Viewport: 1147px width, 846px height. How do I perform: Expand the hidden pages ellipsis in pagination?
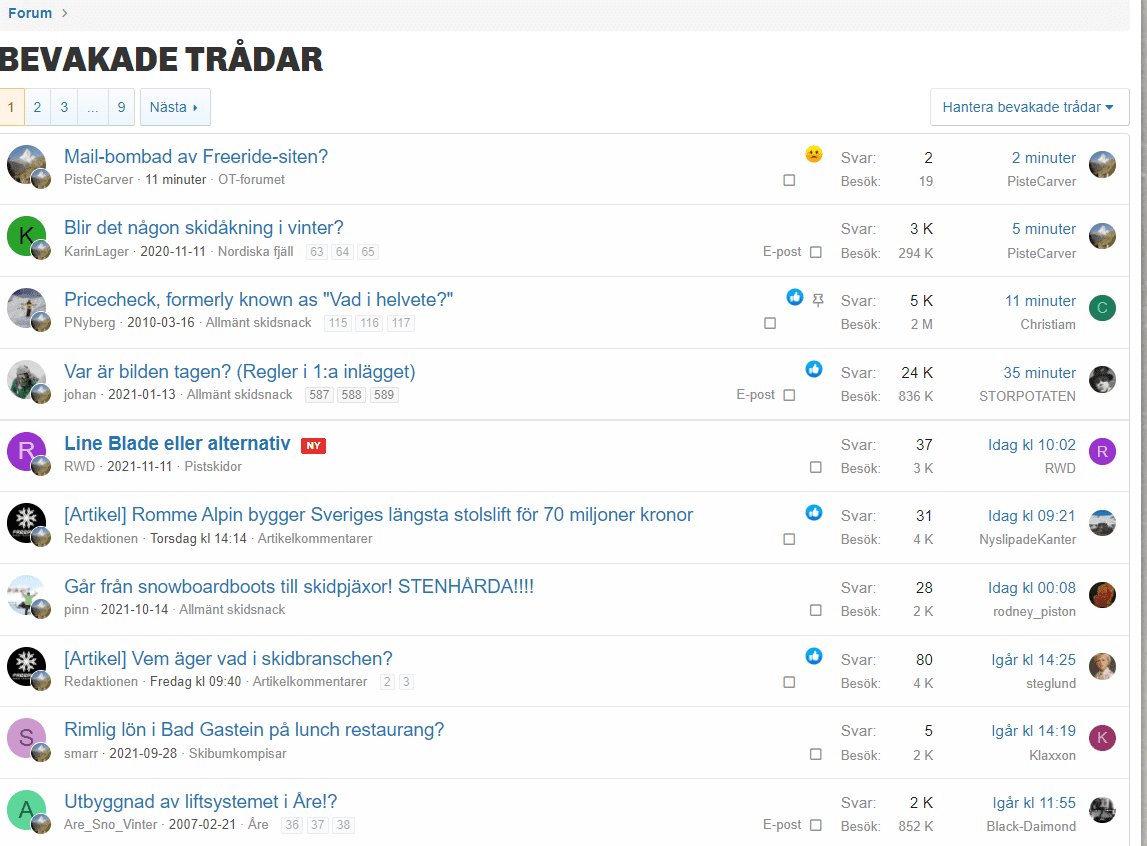click(x=93, y=107)
